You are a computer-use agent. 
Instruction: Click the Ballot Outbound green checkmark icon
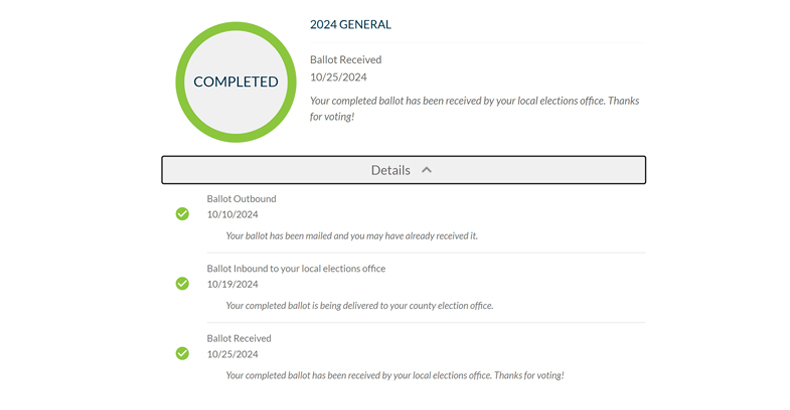pyautogui.click(x=182, y=214)
